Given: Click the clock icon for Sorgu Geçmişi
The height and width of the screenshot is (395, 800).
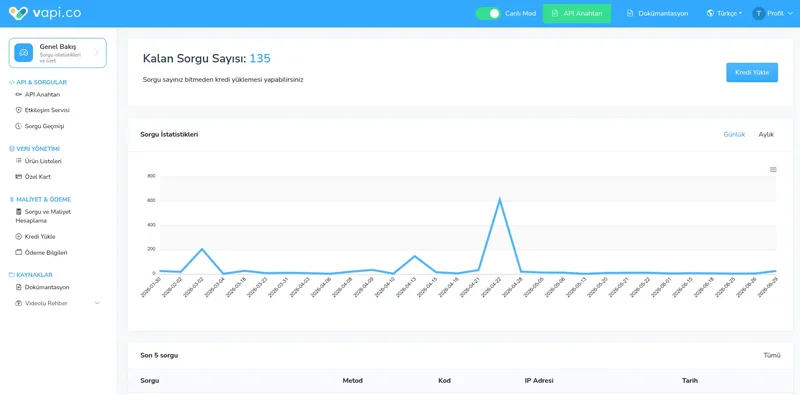Looking at the screenshot, I should [x=18, y=126].
